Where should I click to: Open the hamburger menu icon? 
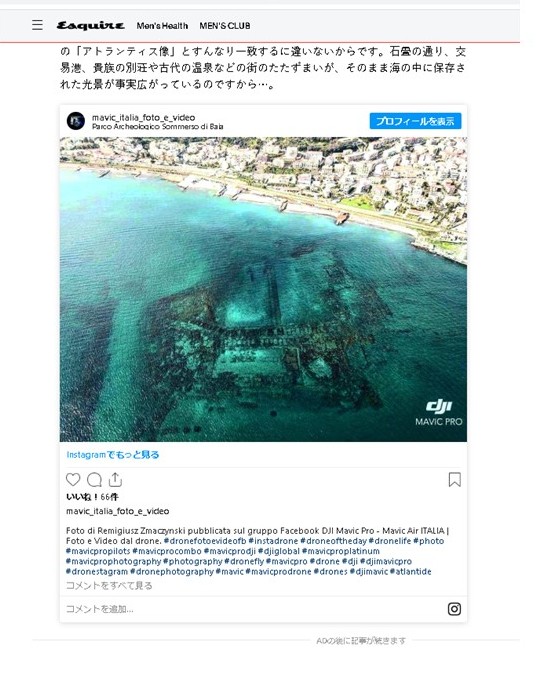click(x=37, y=25)
